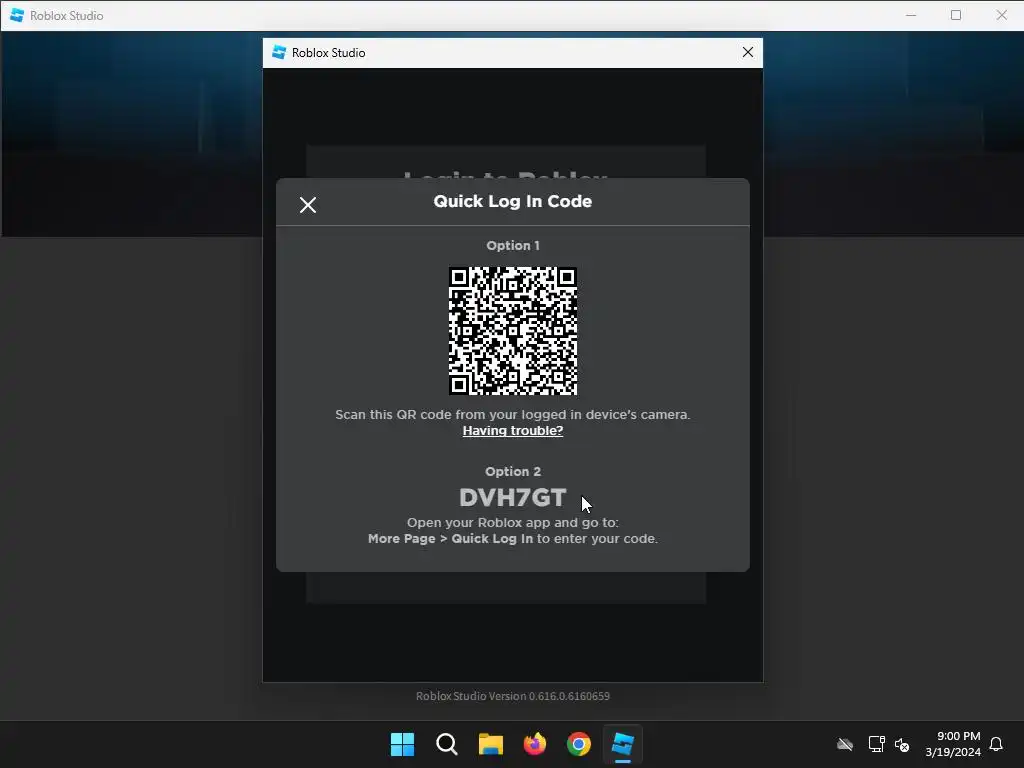Minimize the main Roblox Studio window
This screenshot has width=1024, height=768.
pos(911,15)
